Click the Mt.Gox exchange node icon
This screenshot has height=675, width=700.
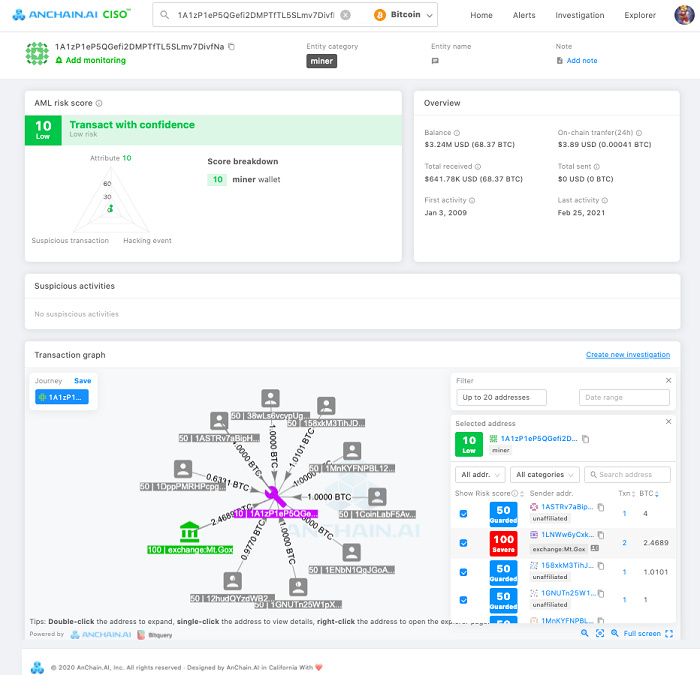point(189,531)
